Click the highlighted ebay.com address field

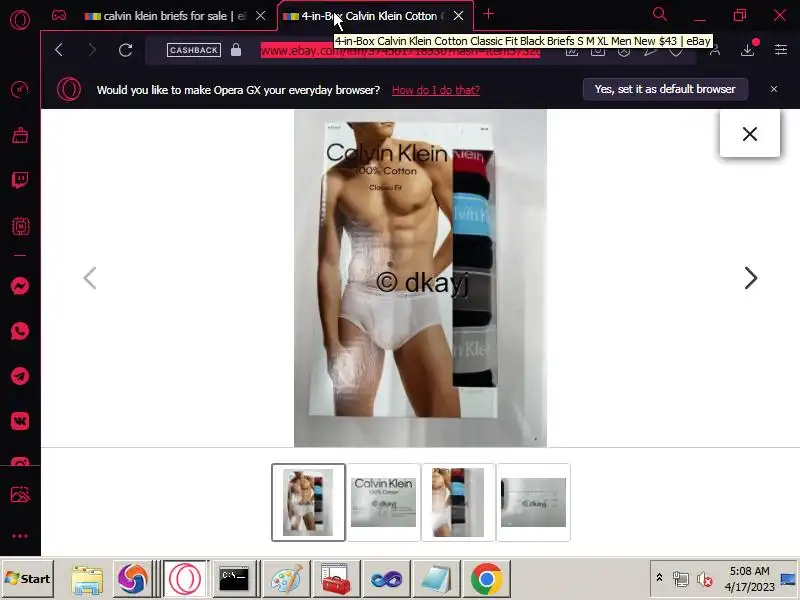pos(400,51)
